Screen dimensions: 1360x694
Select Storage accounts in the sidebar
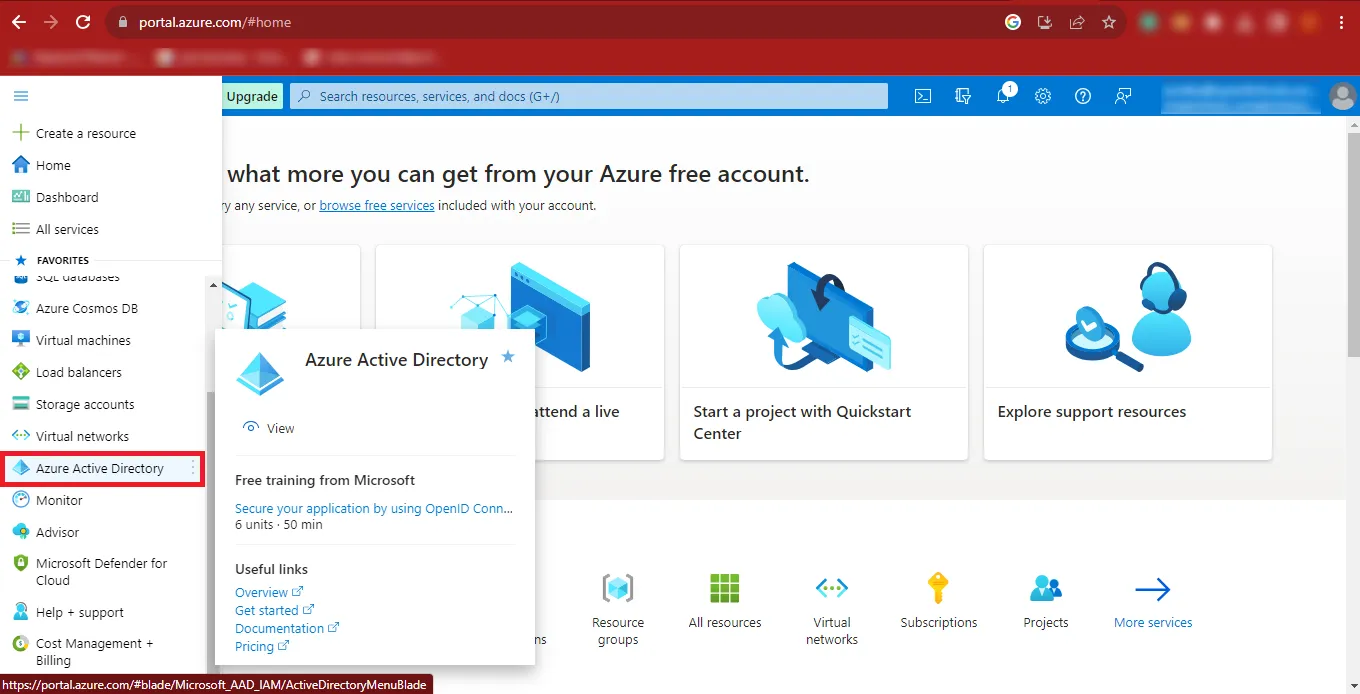point(85,404)
